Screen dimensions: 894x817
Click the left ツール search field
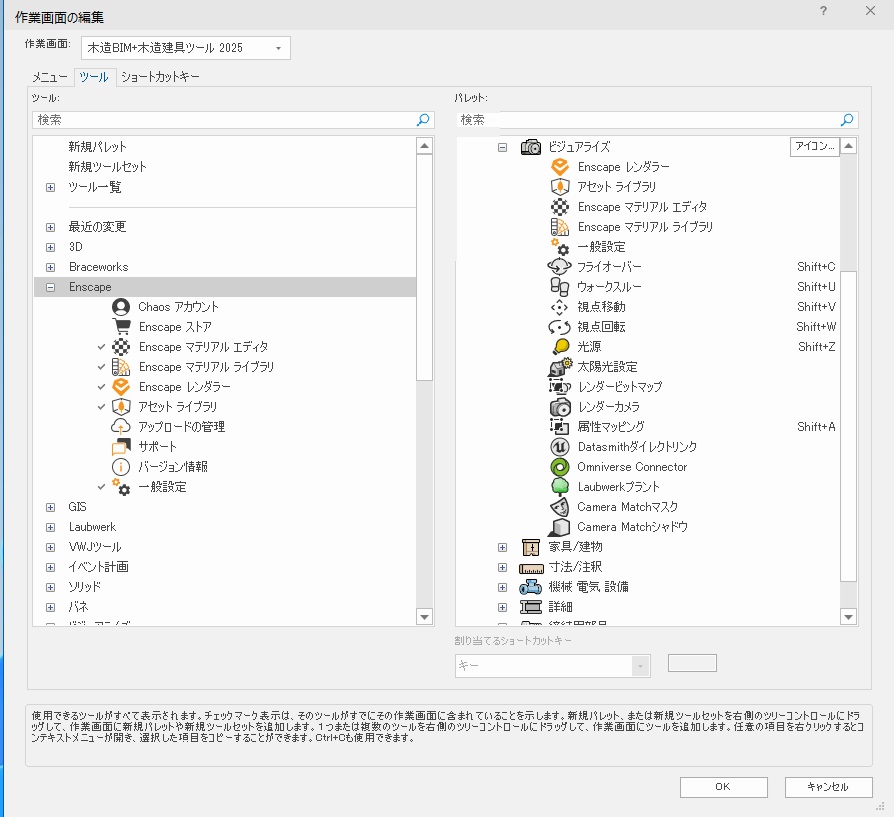pyautogui.click(x=225, y=119)
